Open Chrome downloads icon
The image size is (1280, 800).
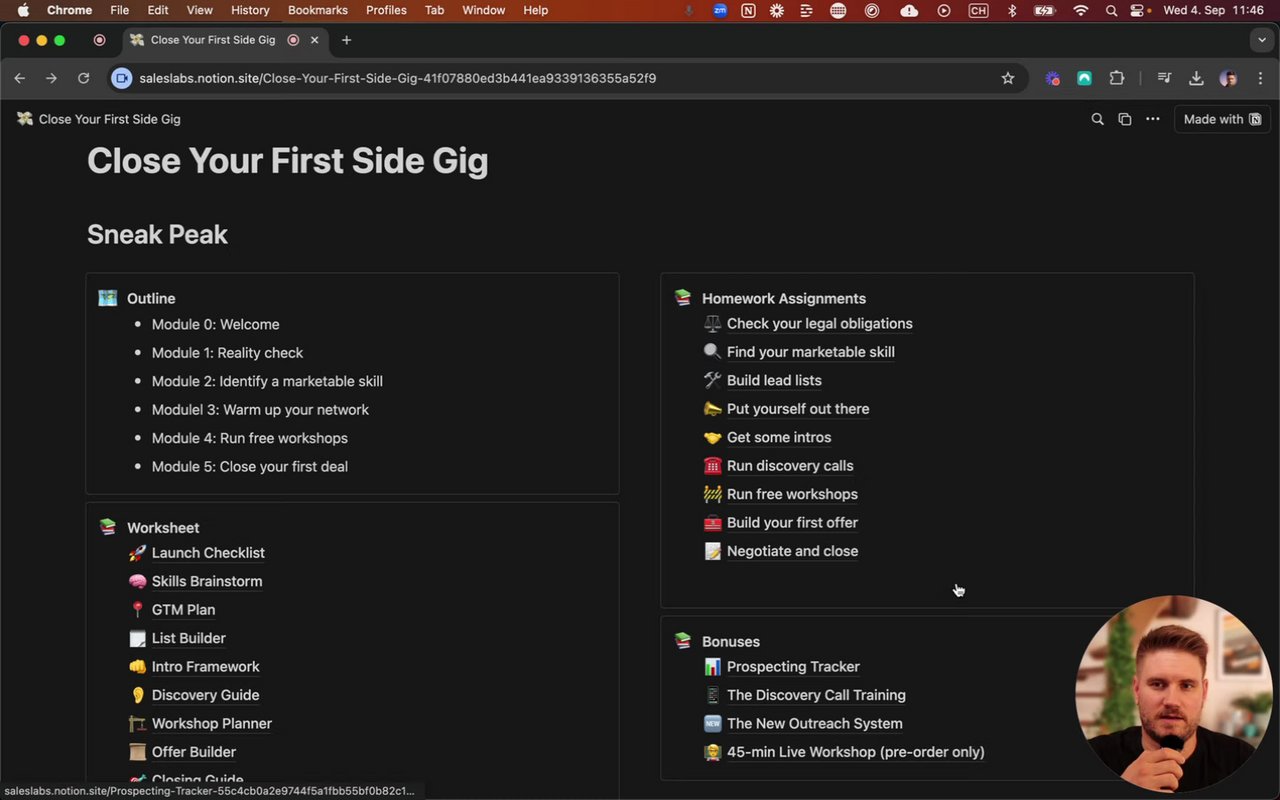(1196, 78)
